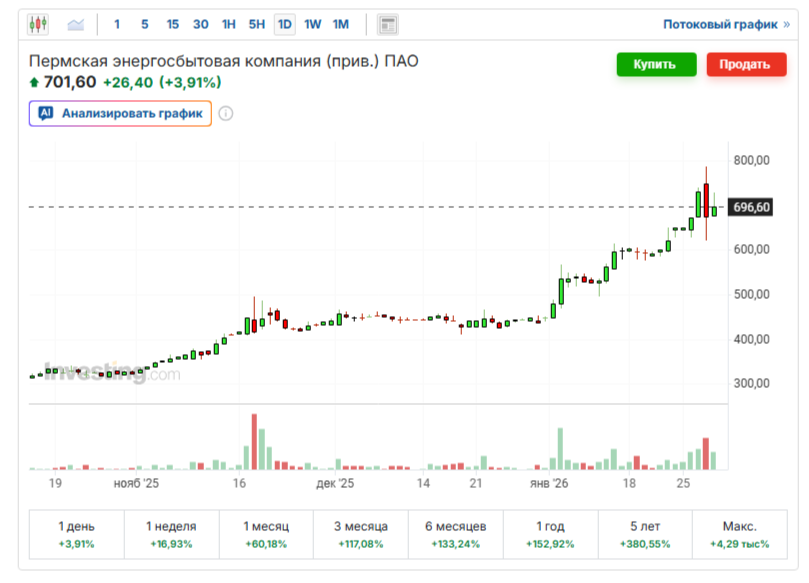This screenshot has height=583, width=809.
Task: Click the large red candle at the chart's peak
Action: click(706, 200)
